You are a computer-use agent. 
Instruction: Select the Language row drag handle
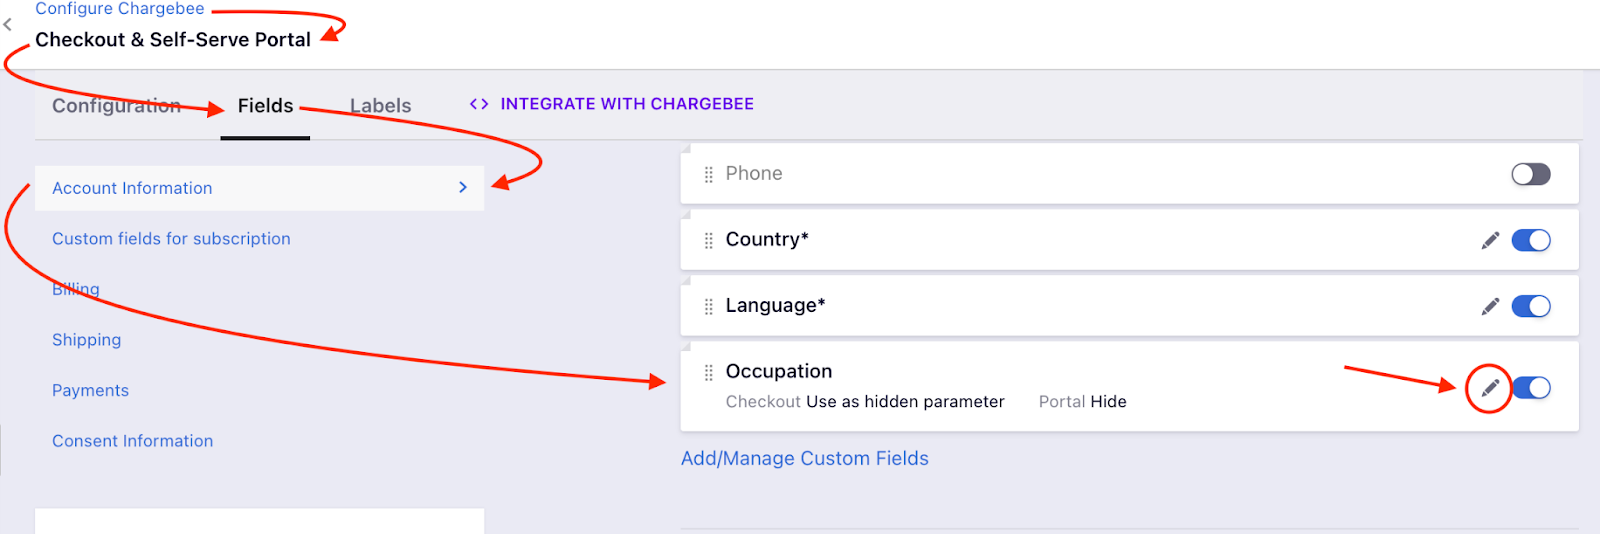pyautogui.click(x=708, y=306)
